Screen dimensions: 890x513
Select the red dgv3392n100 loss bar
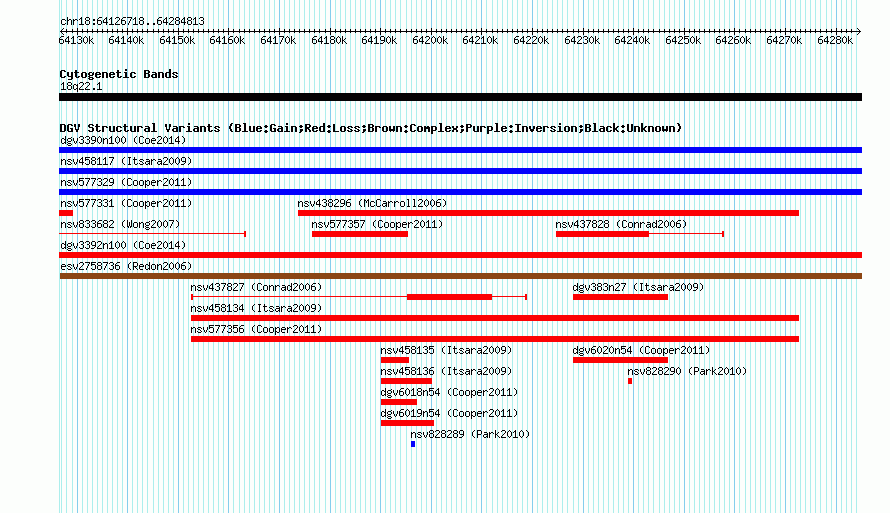click(x=460, y=255)
